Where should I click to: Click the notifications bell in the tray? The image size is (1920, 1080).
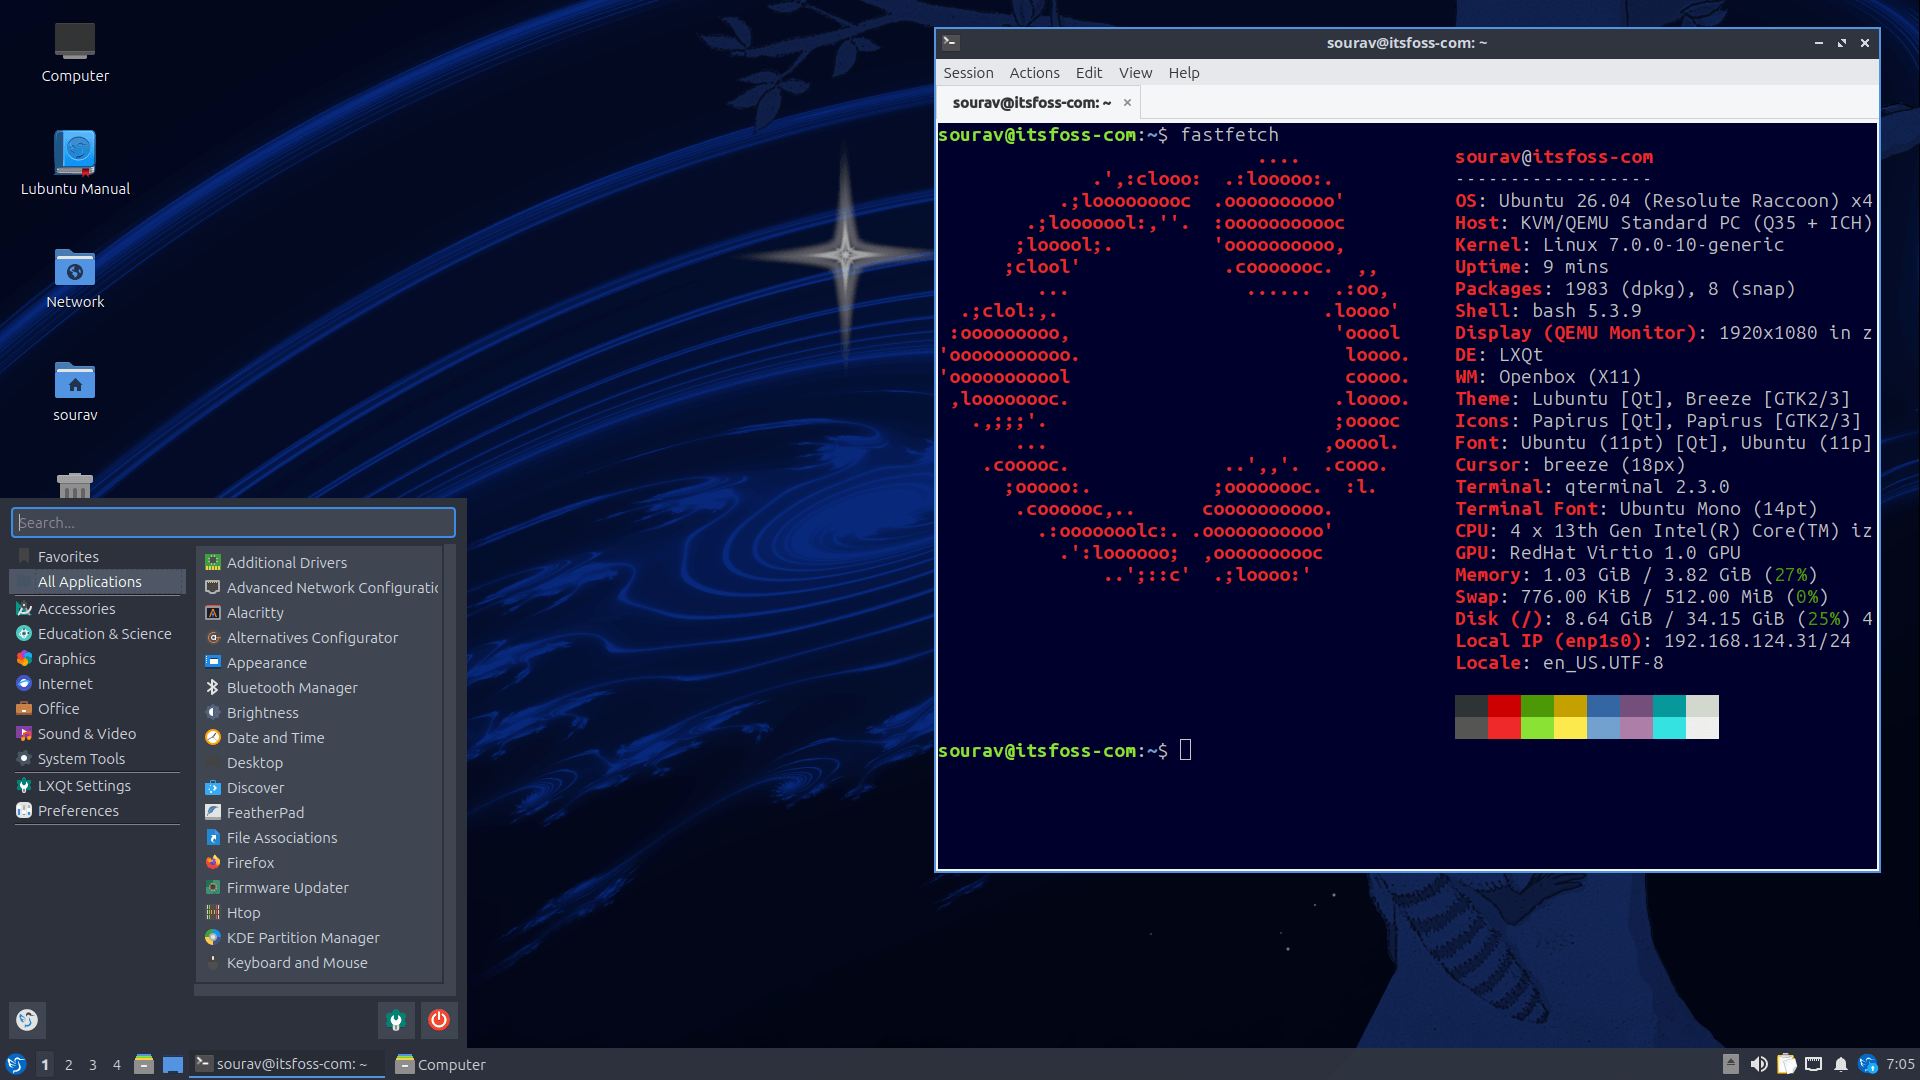(x=1841, y=1064)
